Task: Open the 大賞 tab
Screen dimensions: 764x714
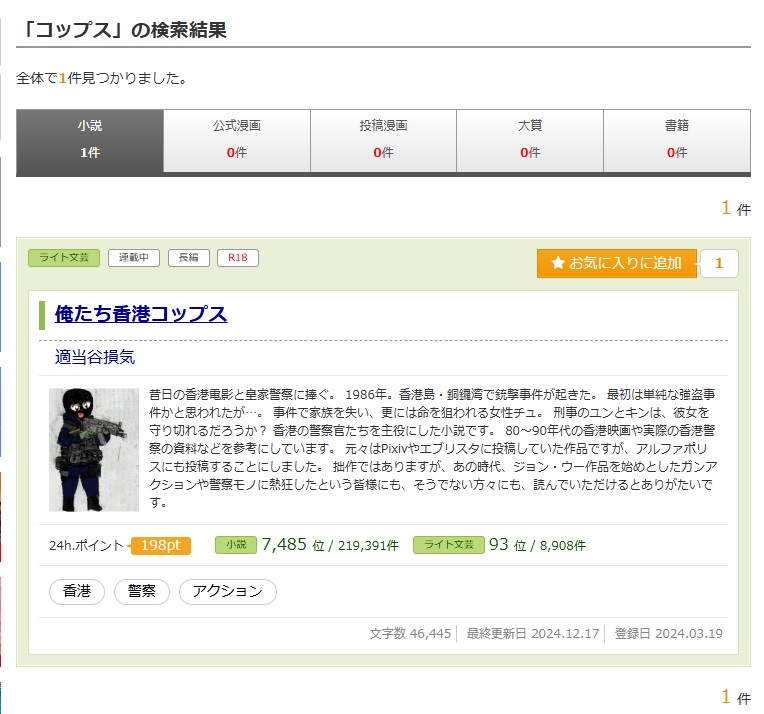Action: click(x=530, y=140)
